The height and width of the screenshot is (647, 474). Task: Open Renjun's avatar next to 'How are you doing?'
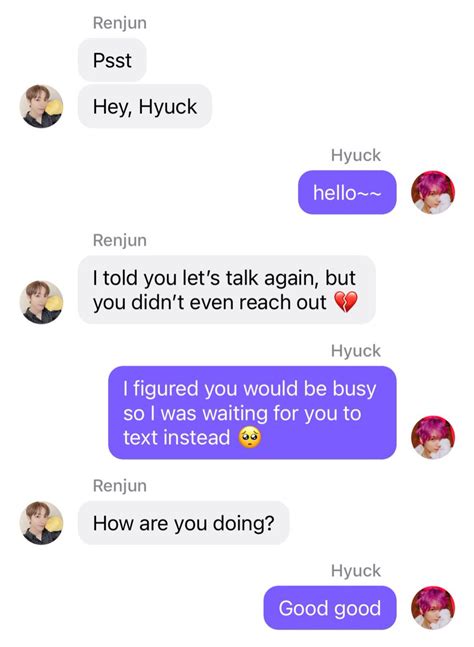pyautogui.click(x=41, y=523)
